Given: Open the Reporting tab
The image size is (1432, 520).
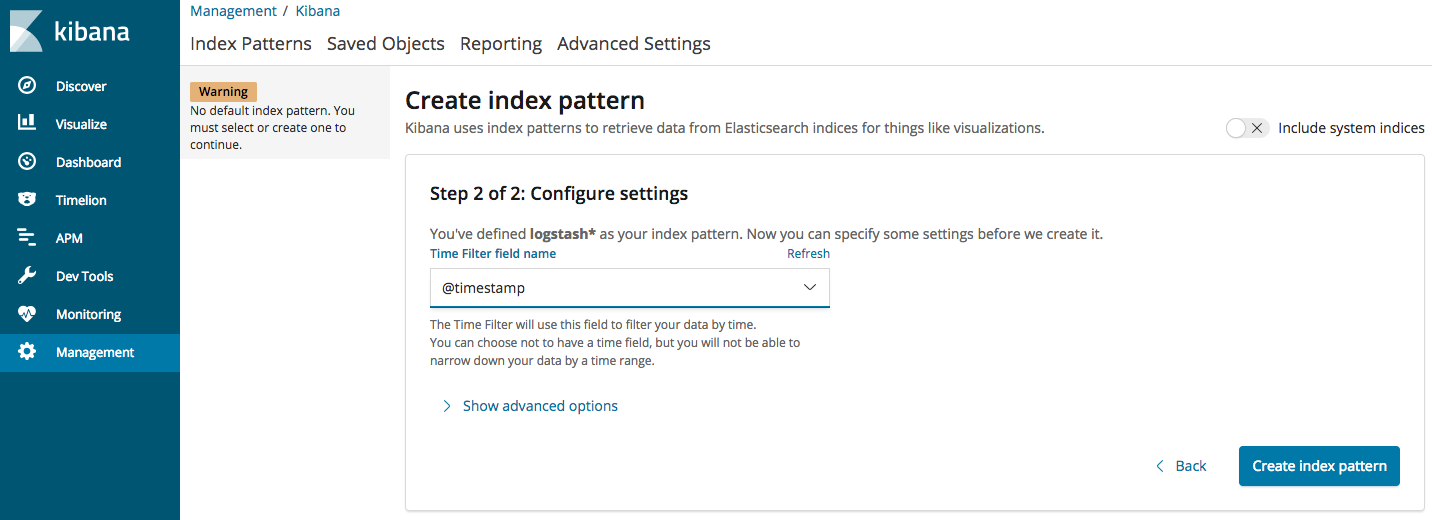Looking at the screenshot, I should (x=501, y=44).
